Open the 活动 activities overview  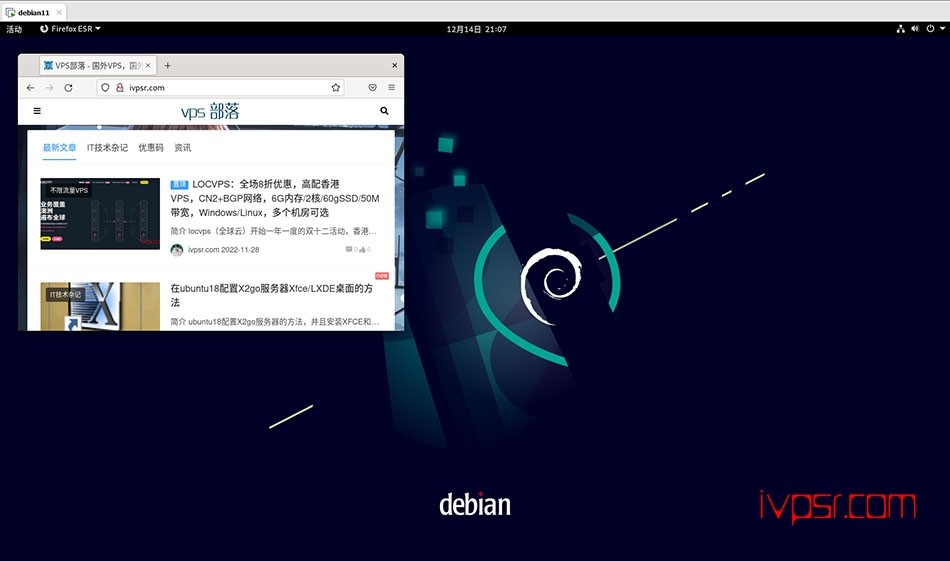[14, 29]
